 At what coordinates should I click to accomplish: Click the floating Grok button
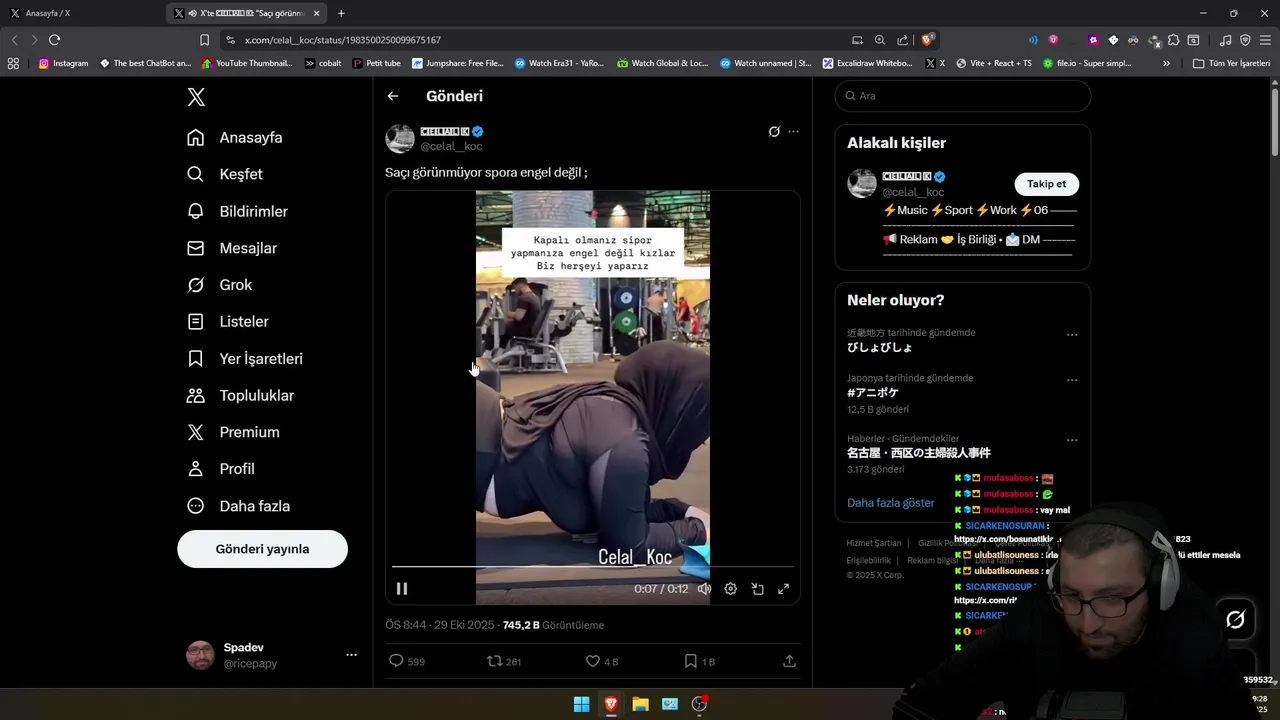[1235, 620]
